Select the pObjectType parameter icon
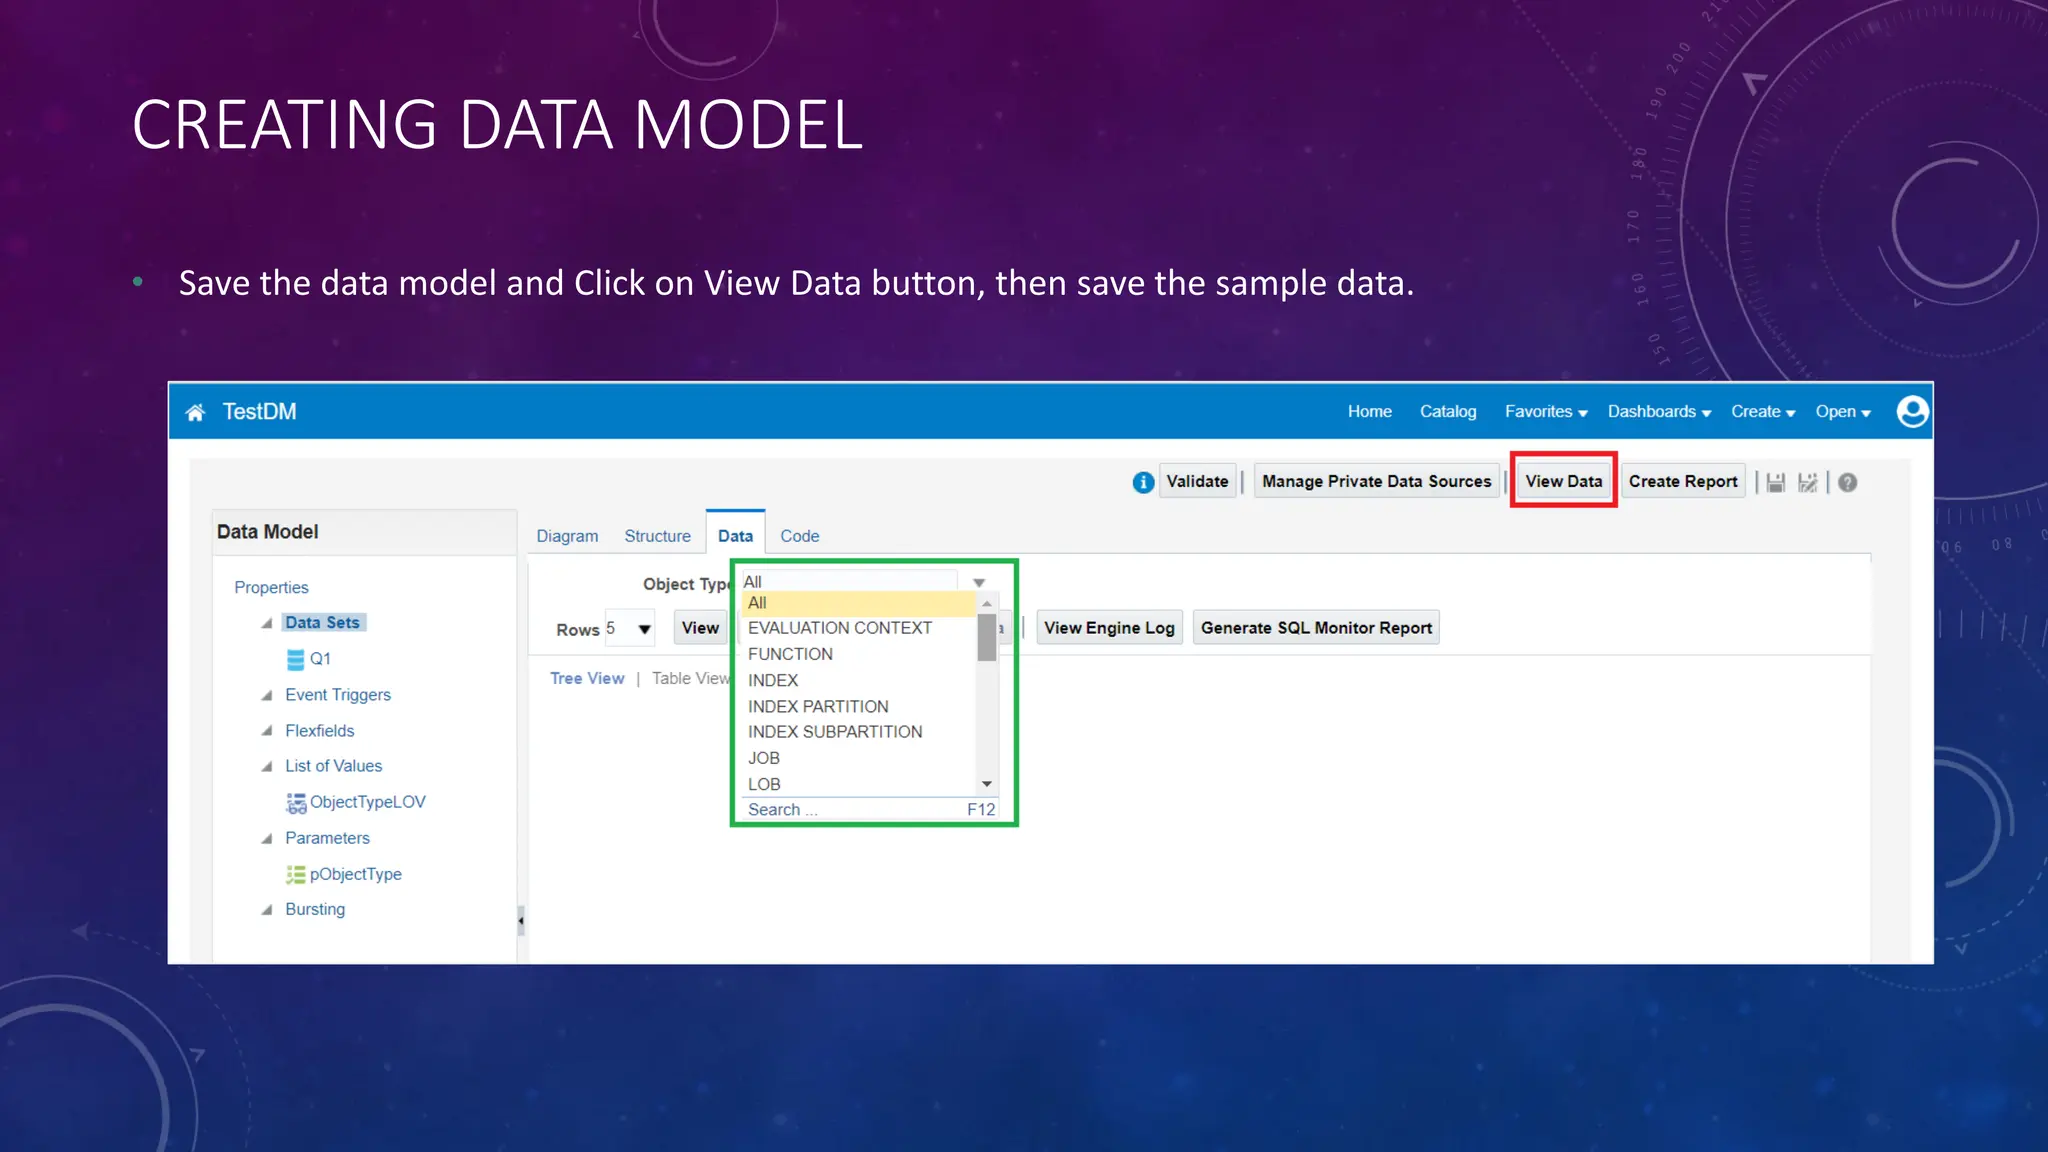 pos(296,875)
